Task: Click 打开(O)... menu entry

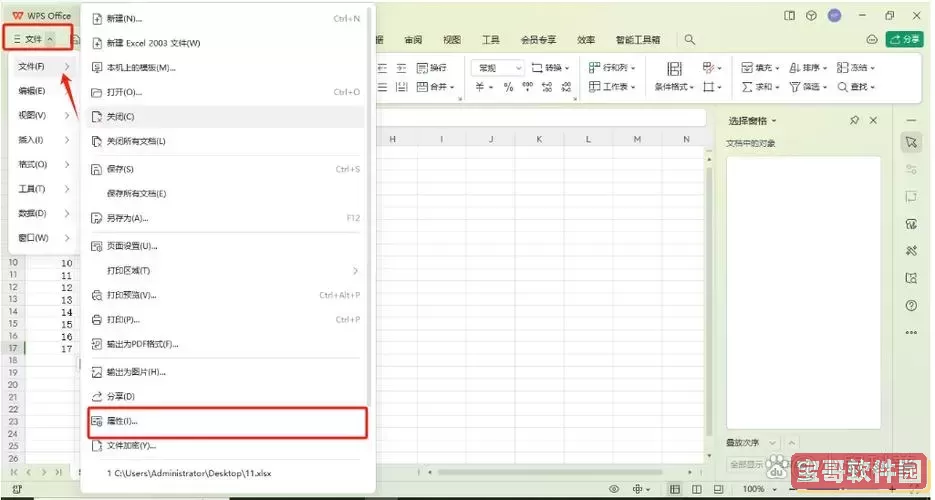Action: tap(225, 92)
